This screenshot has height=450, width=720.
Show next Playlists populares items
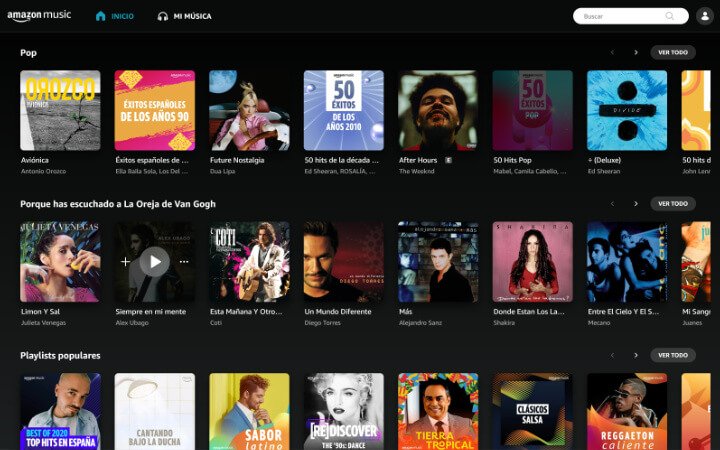coord(636,355)
